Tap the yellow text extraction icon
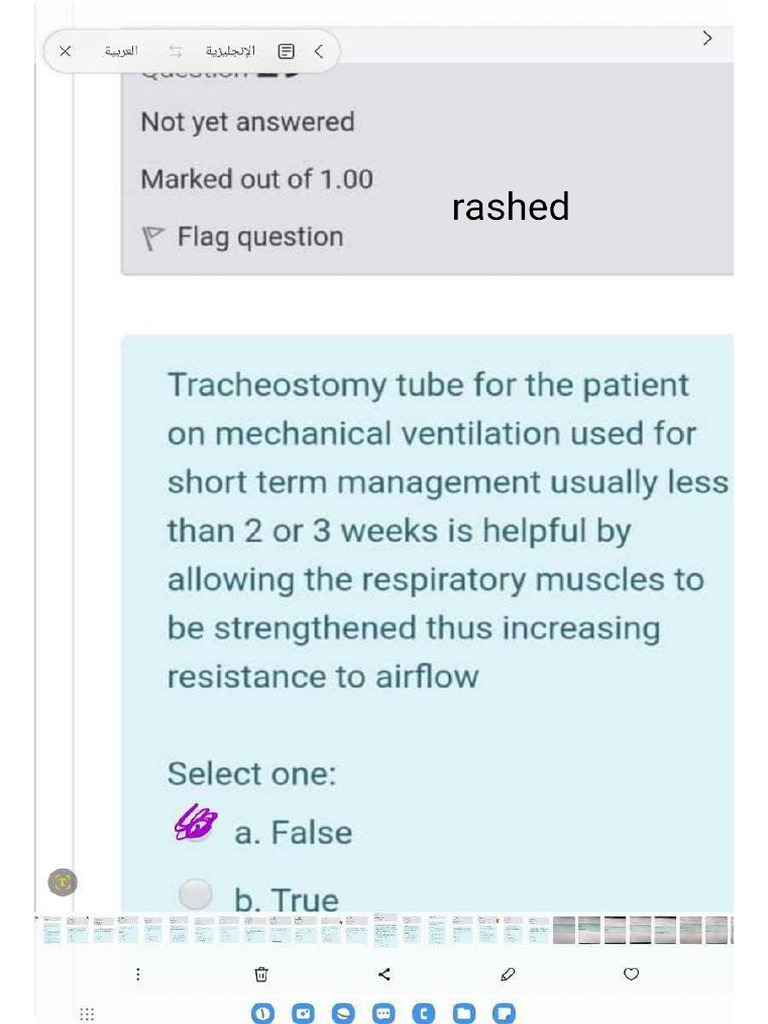The image size is (768, 1024). pyautogui.click(x=63, y=881)
